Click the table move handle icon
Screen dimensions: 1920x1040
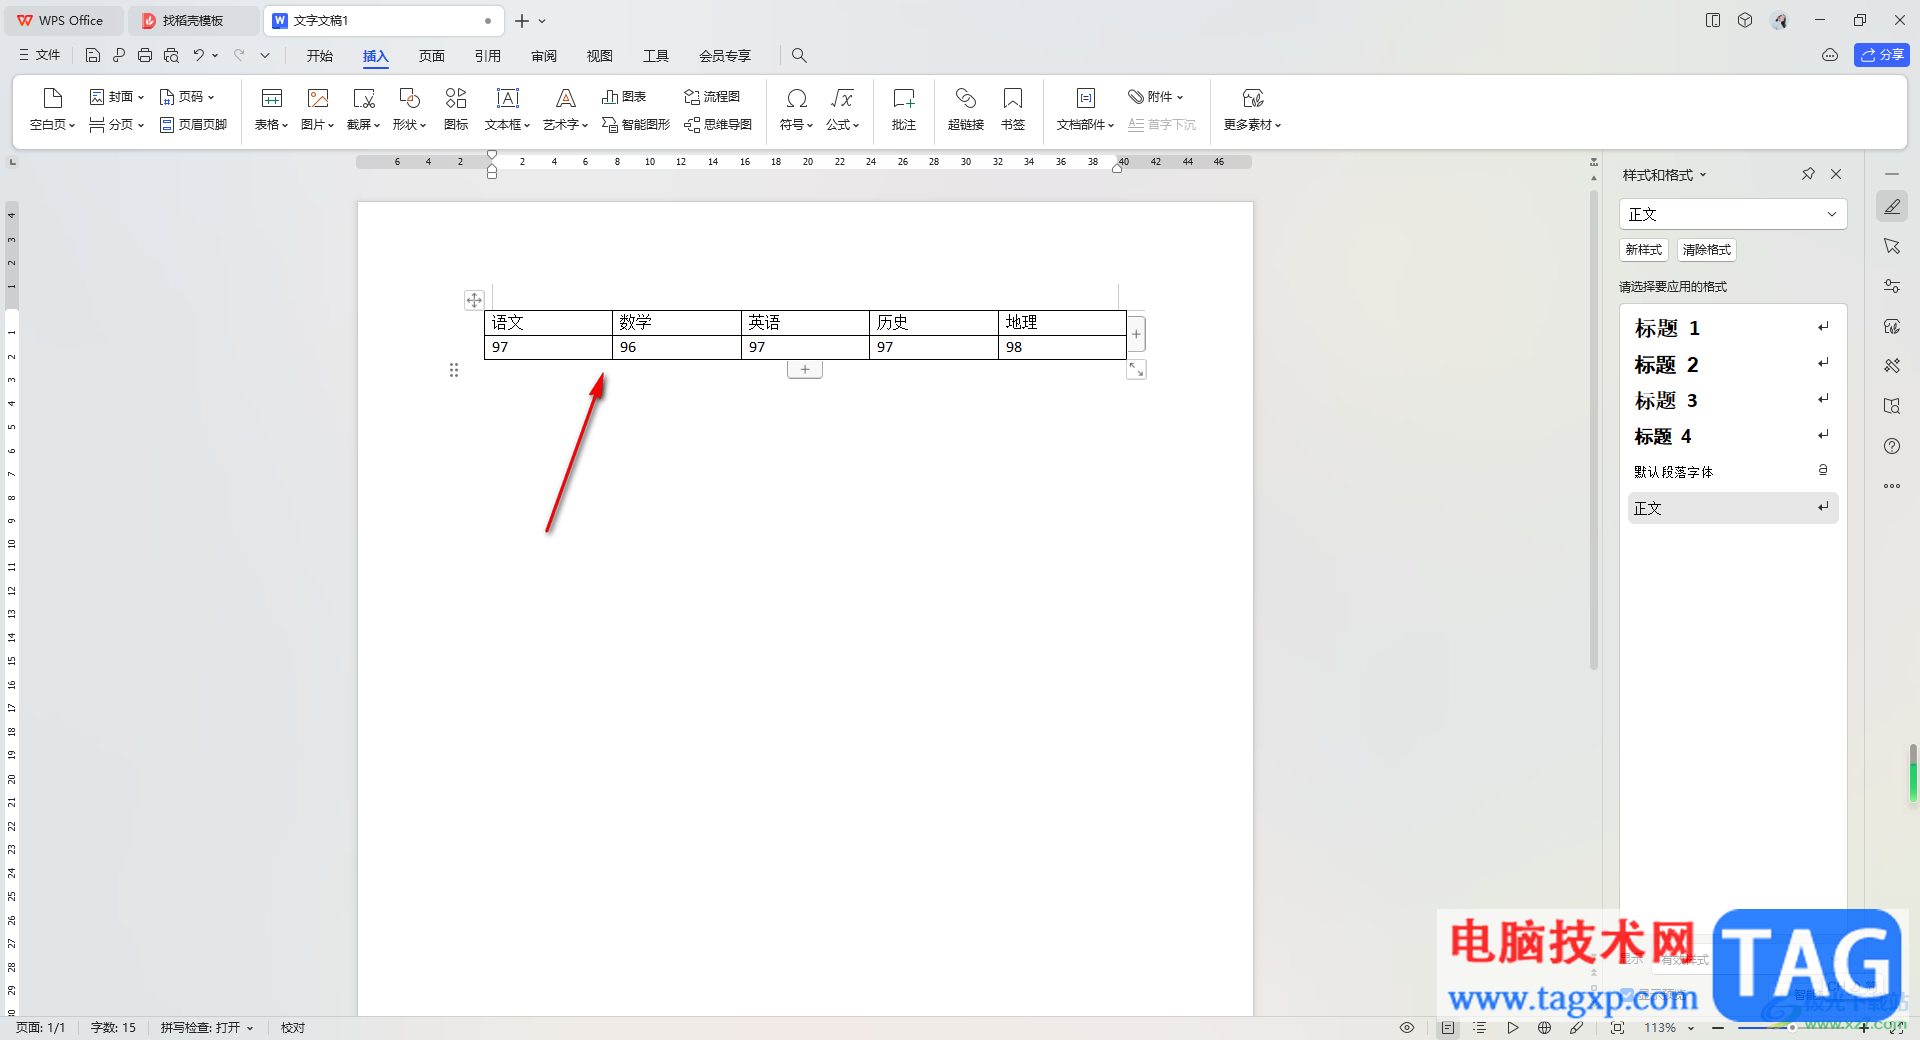[474, 300]
